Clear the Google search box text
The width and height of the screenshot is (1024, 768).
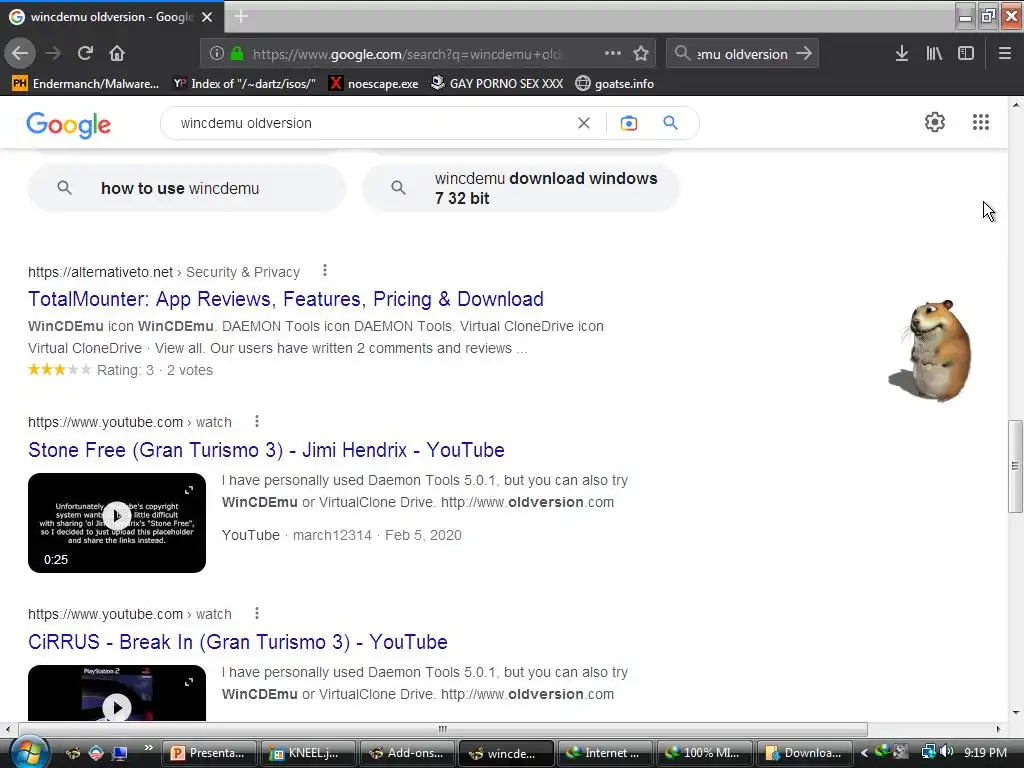click(584, 123)
